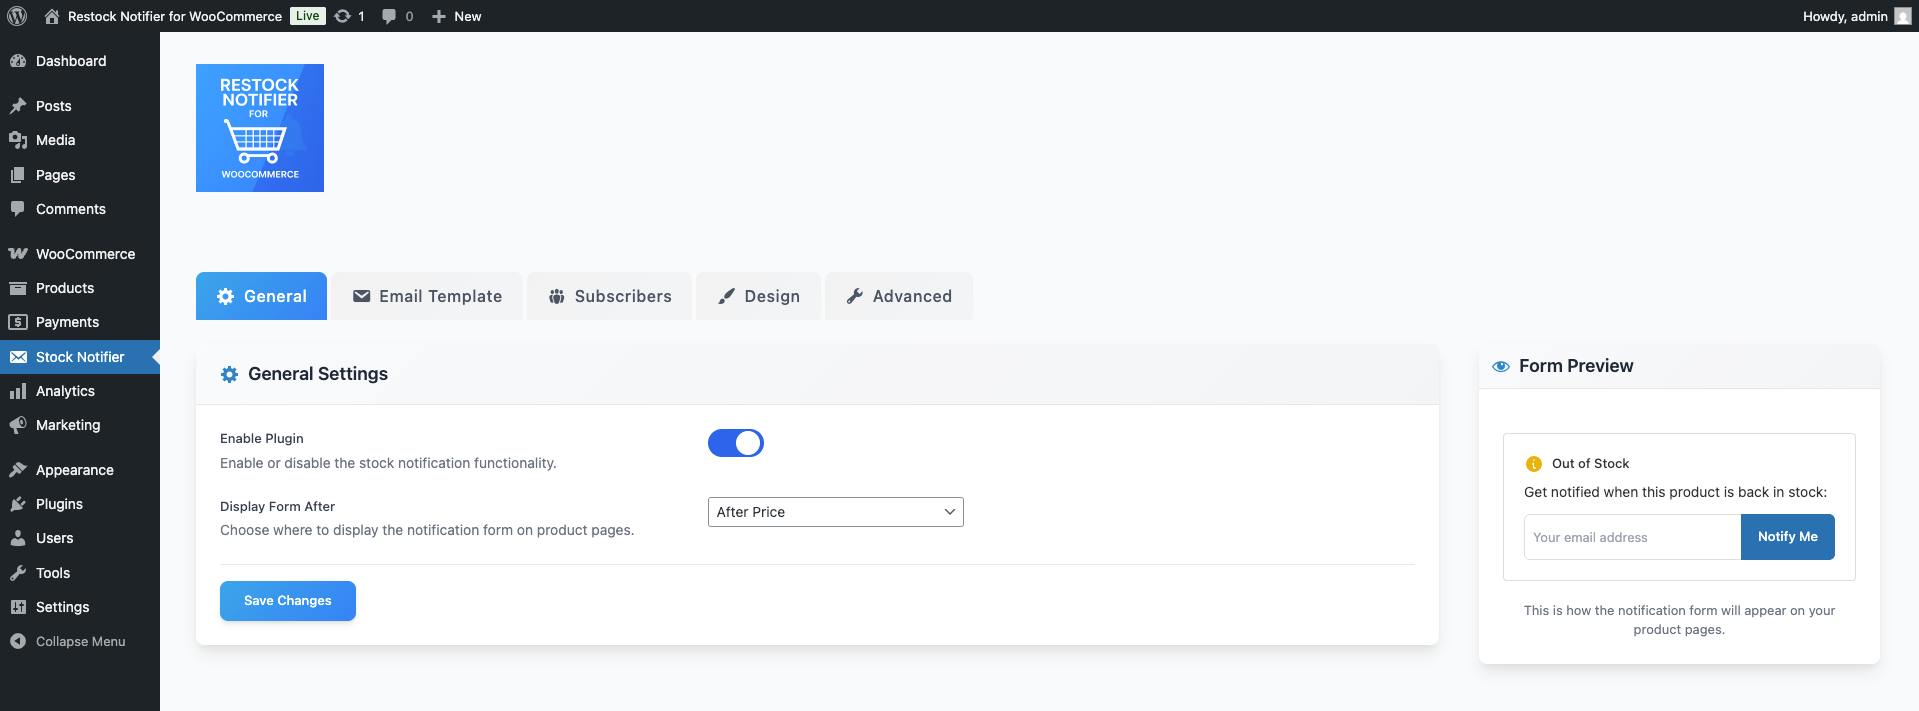Screen dimensions: 1919x711
Task: Open Analytics via its bar chart icon
Action: (x=18, y=391)
